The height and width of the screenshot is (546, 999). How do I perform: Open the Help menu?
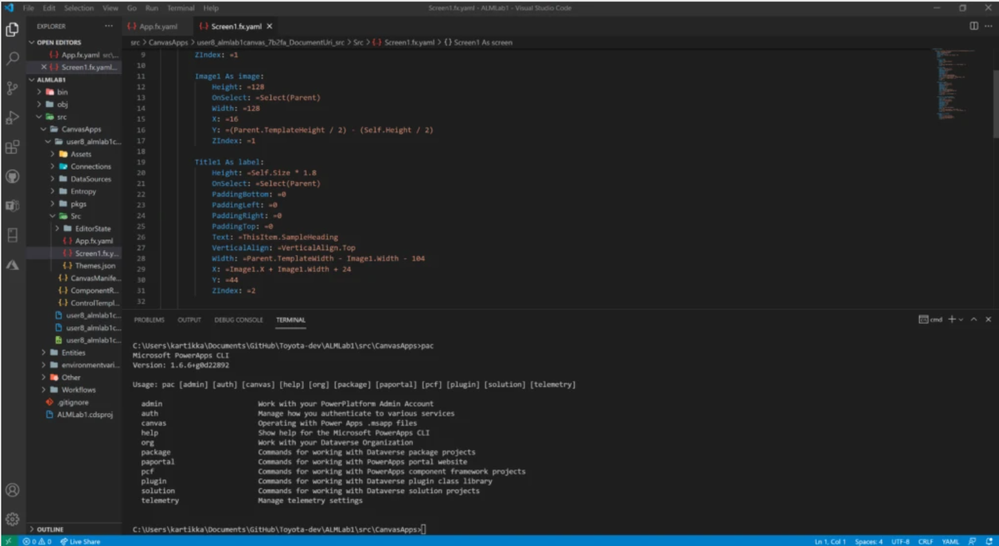click(x=211, y=8)
